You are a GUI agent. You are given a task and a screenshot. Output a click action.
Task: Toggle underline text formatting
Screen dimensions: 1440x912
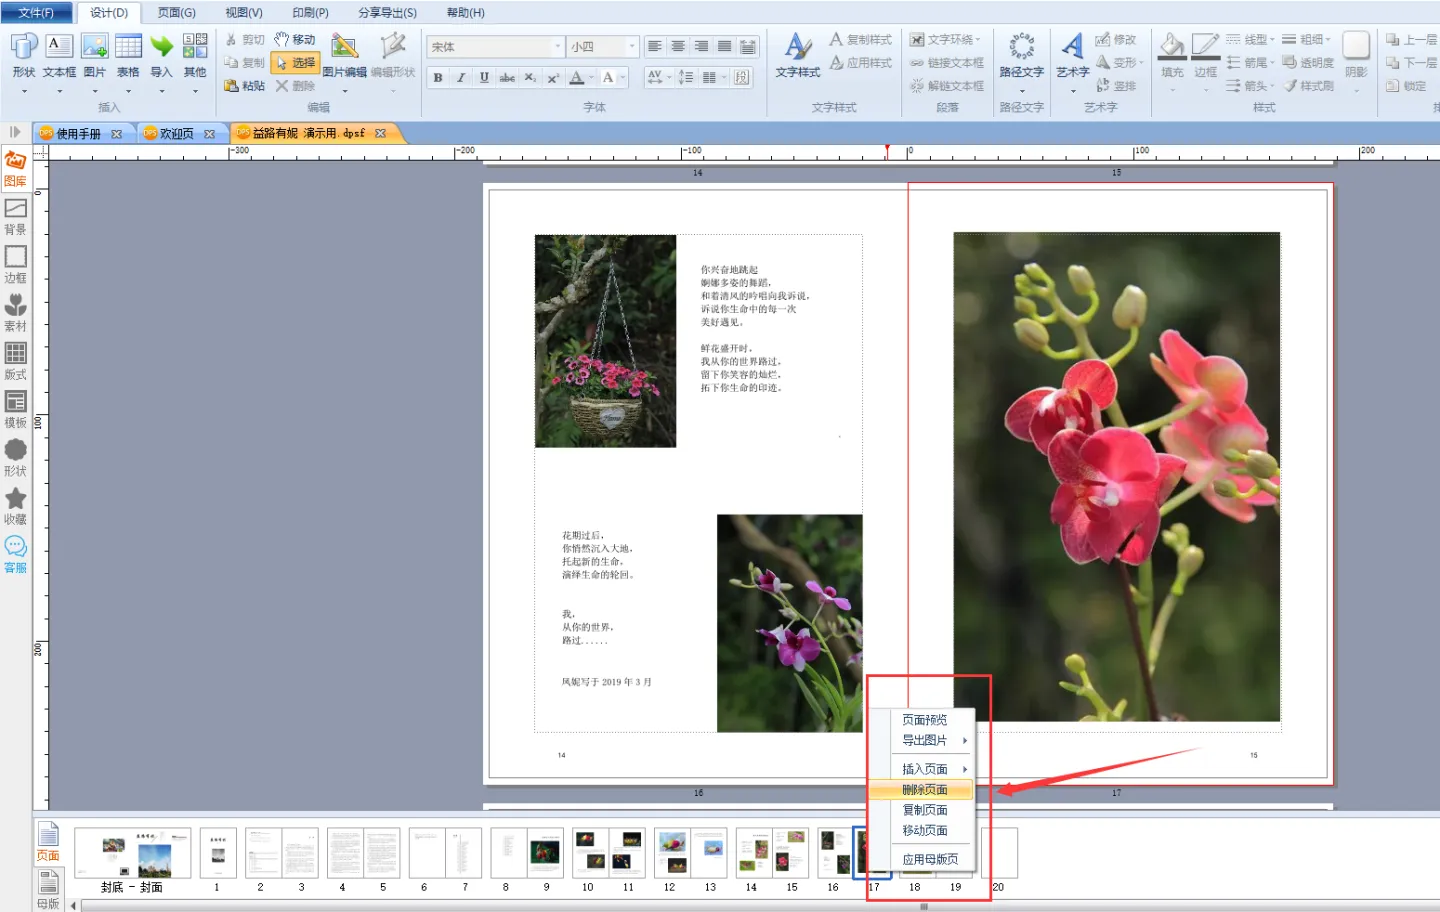point(484,78)
